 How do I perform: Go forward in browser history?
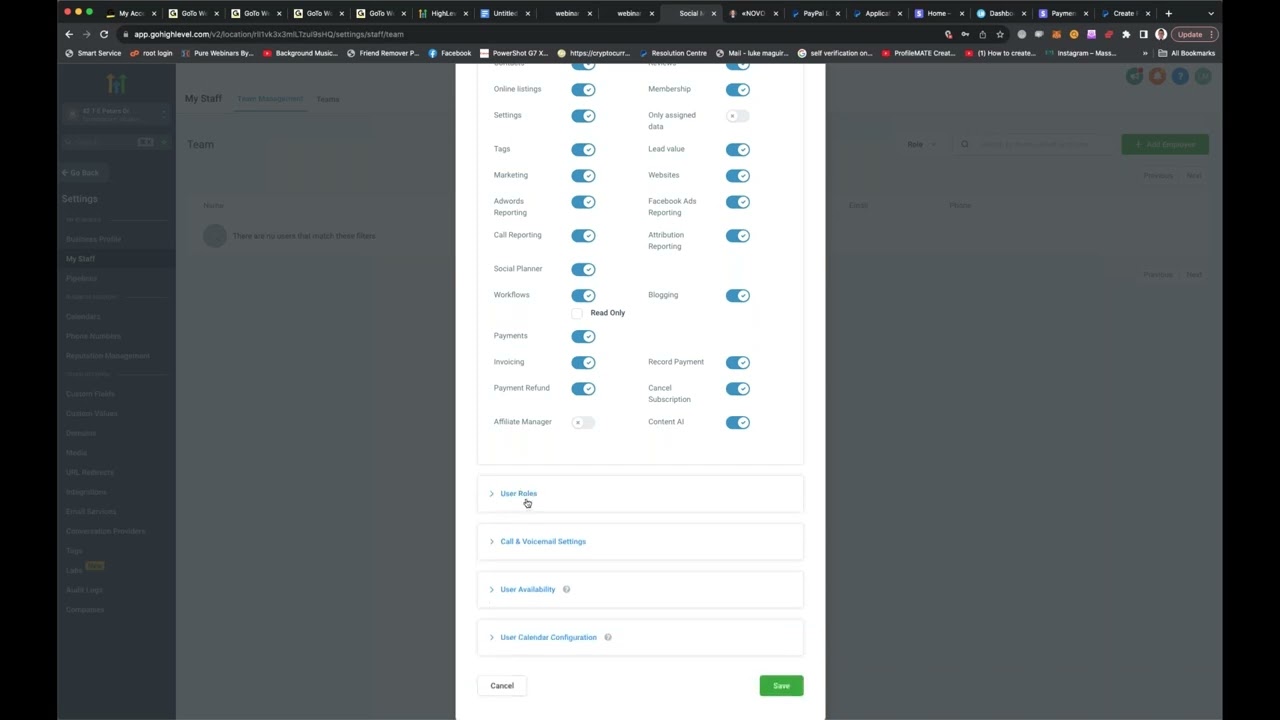coord(86,34)
